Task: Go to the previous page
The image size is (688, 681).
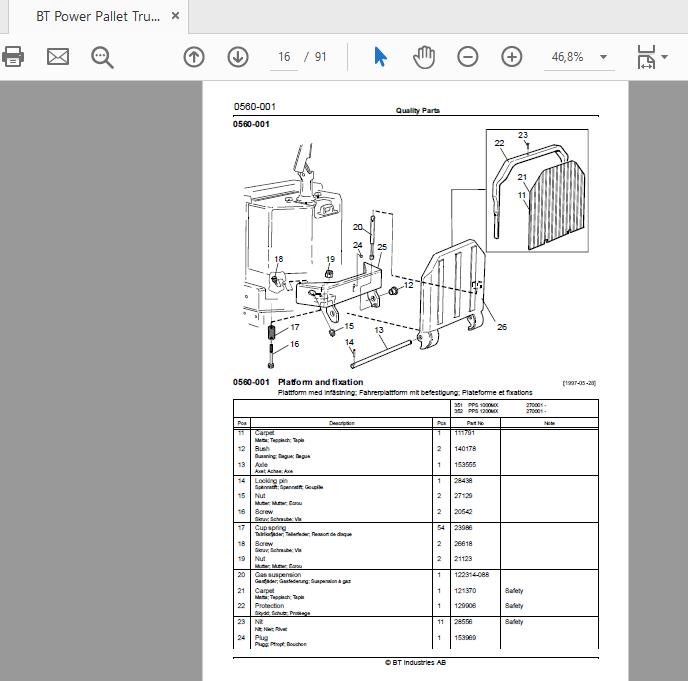Action: click(x=194, y=57)
